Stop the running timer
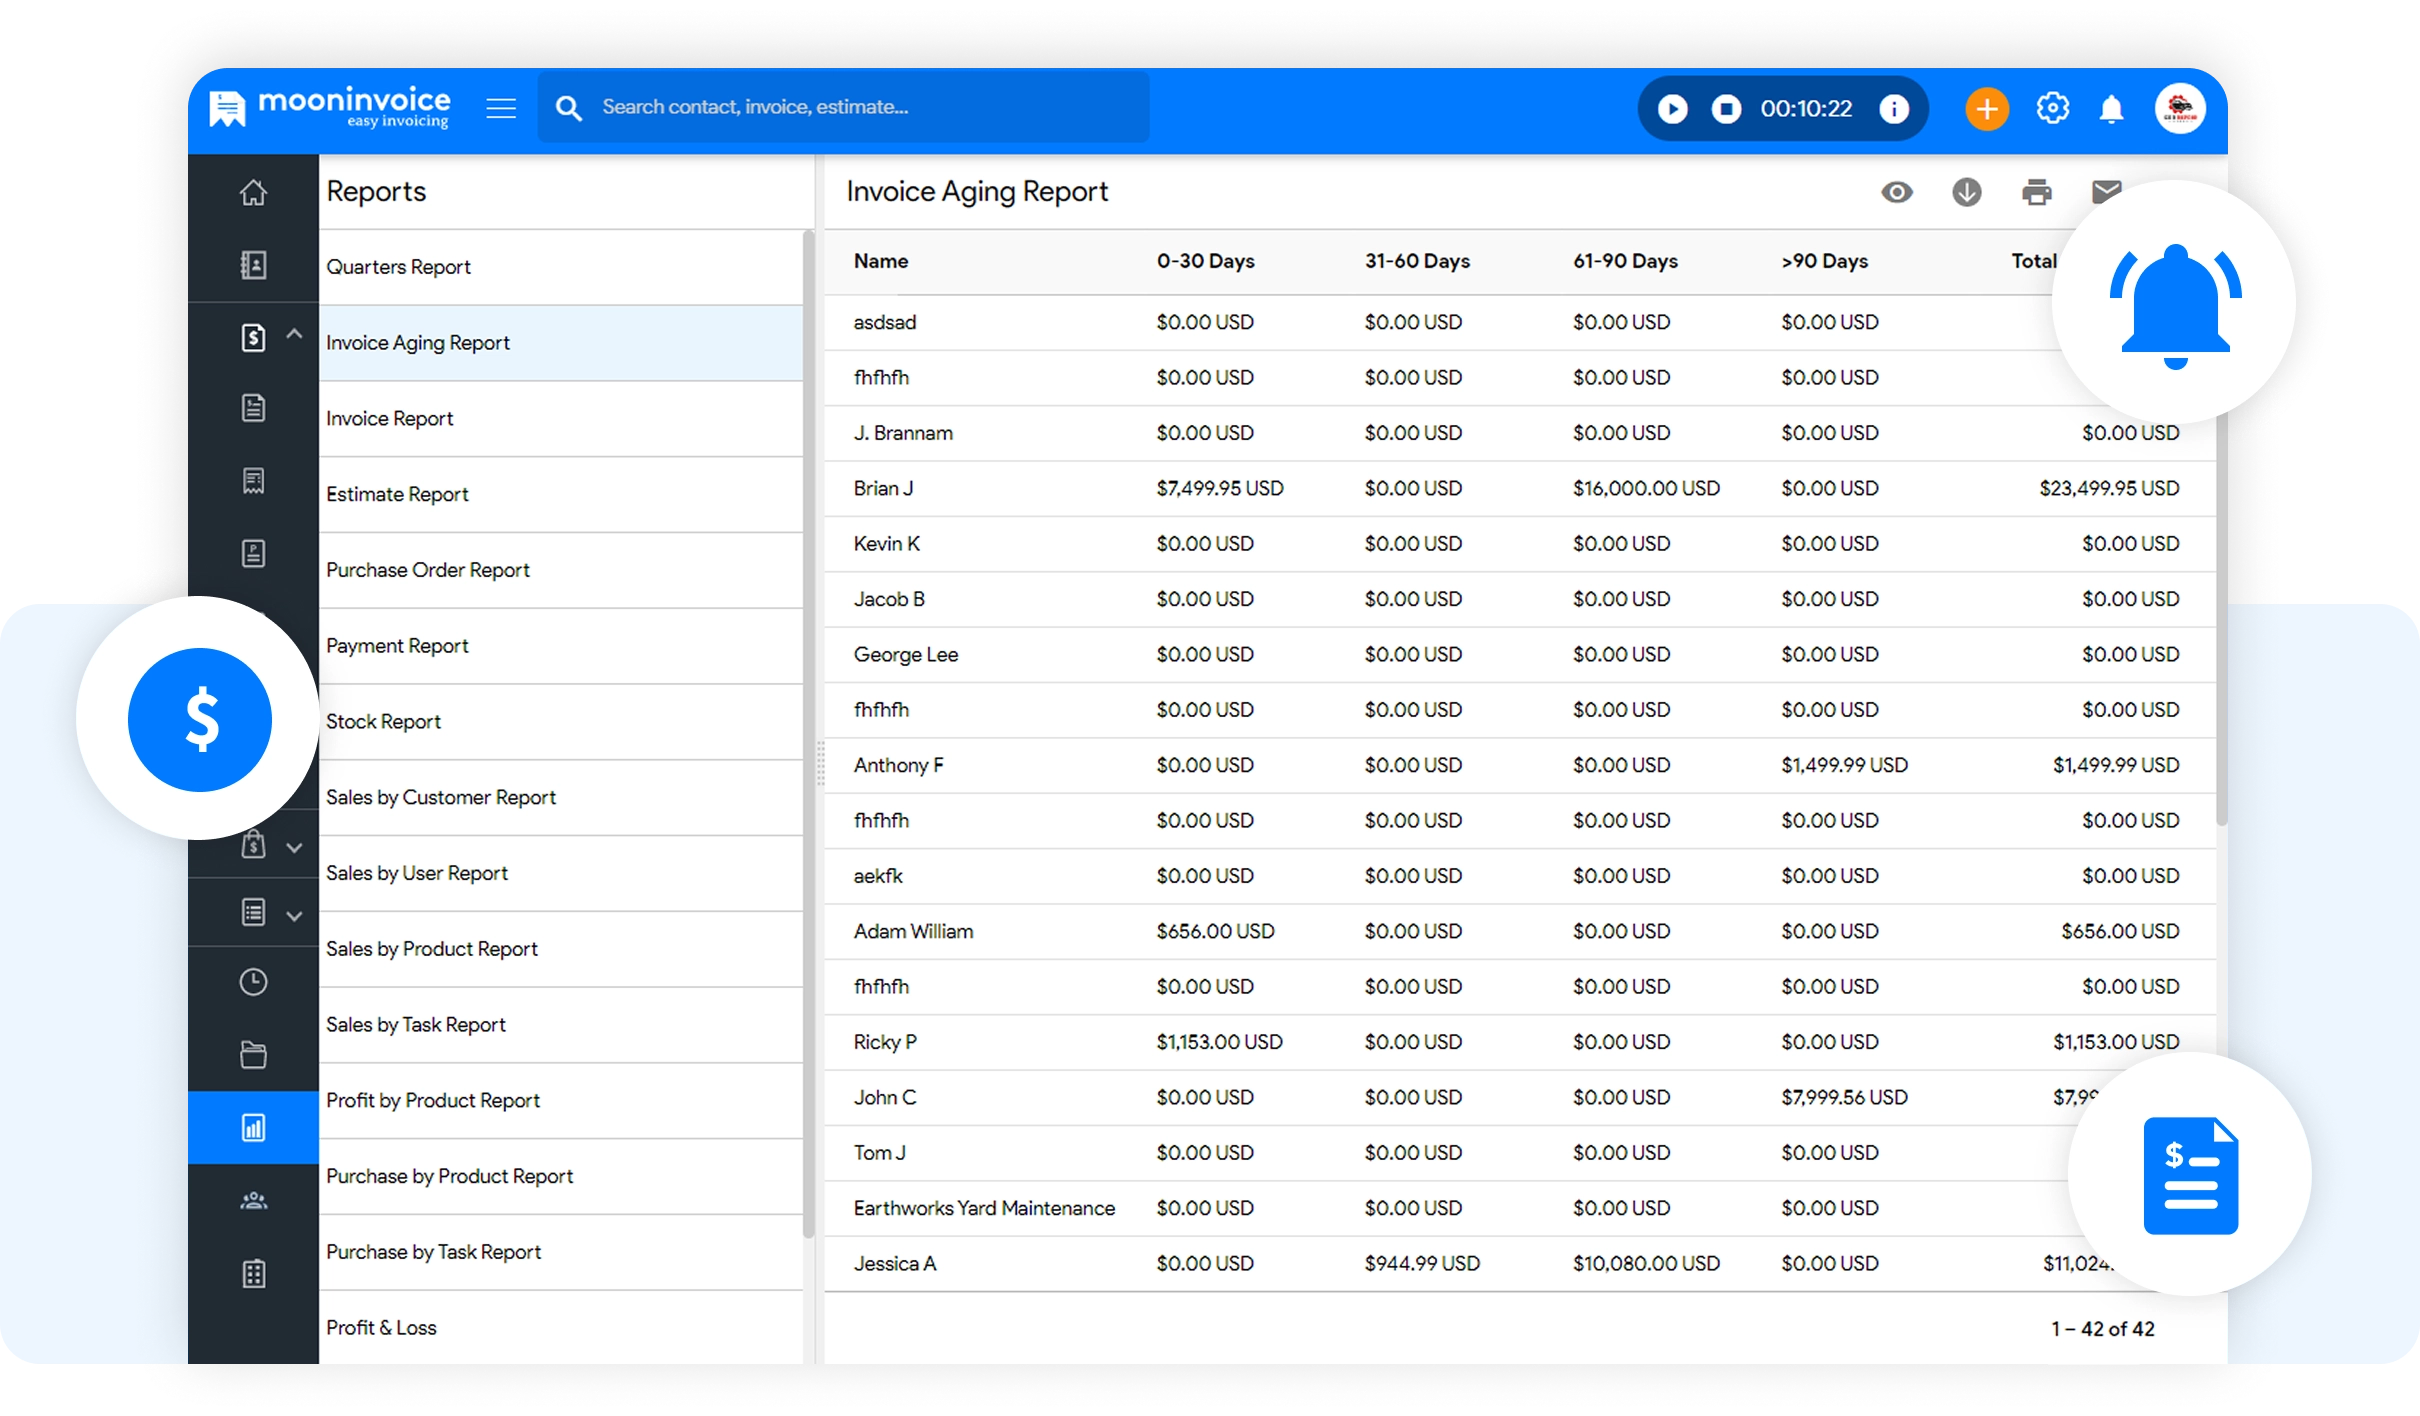 tap(1726, 108)
